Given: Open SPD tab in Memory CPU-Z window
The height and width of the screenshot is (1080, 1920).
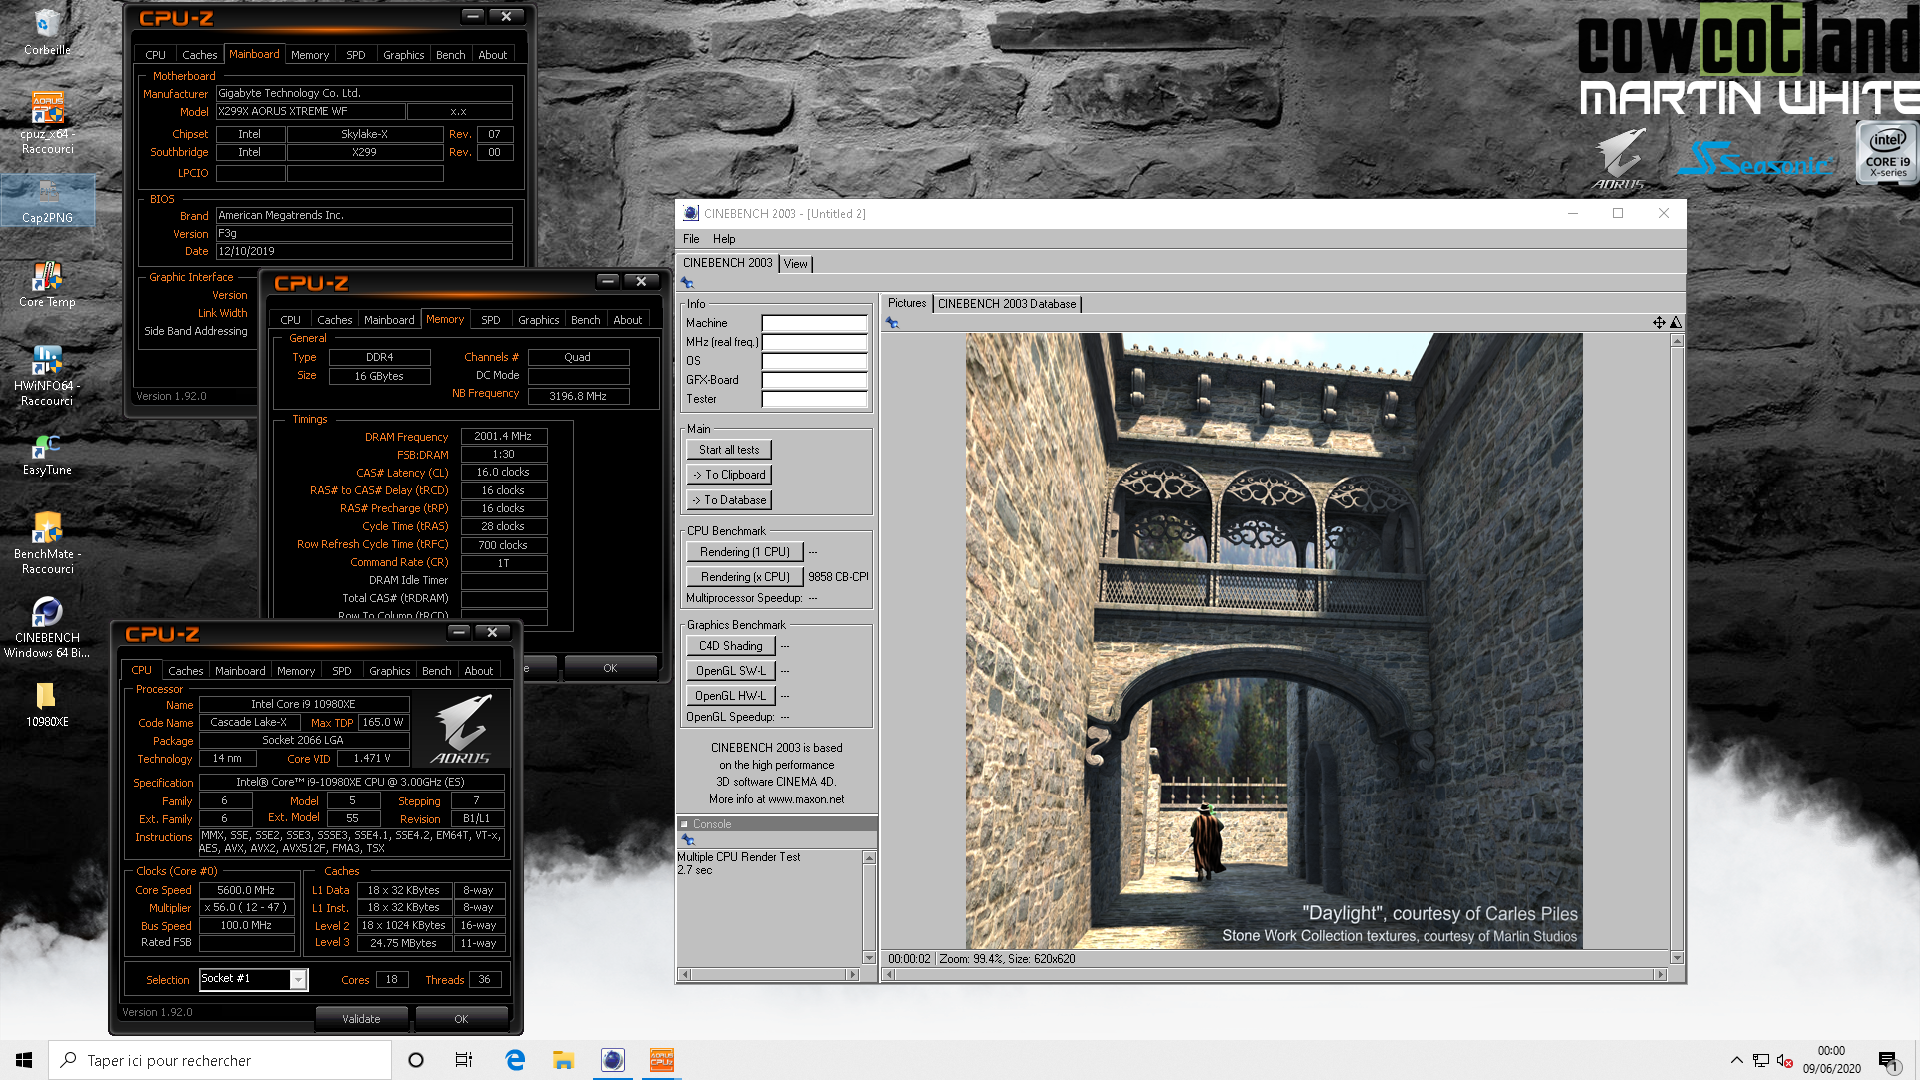Looking at the screenshot, I should point(490,320).
